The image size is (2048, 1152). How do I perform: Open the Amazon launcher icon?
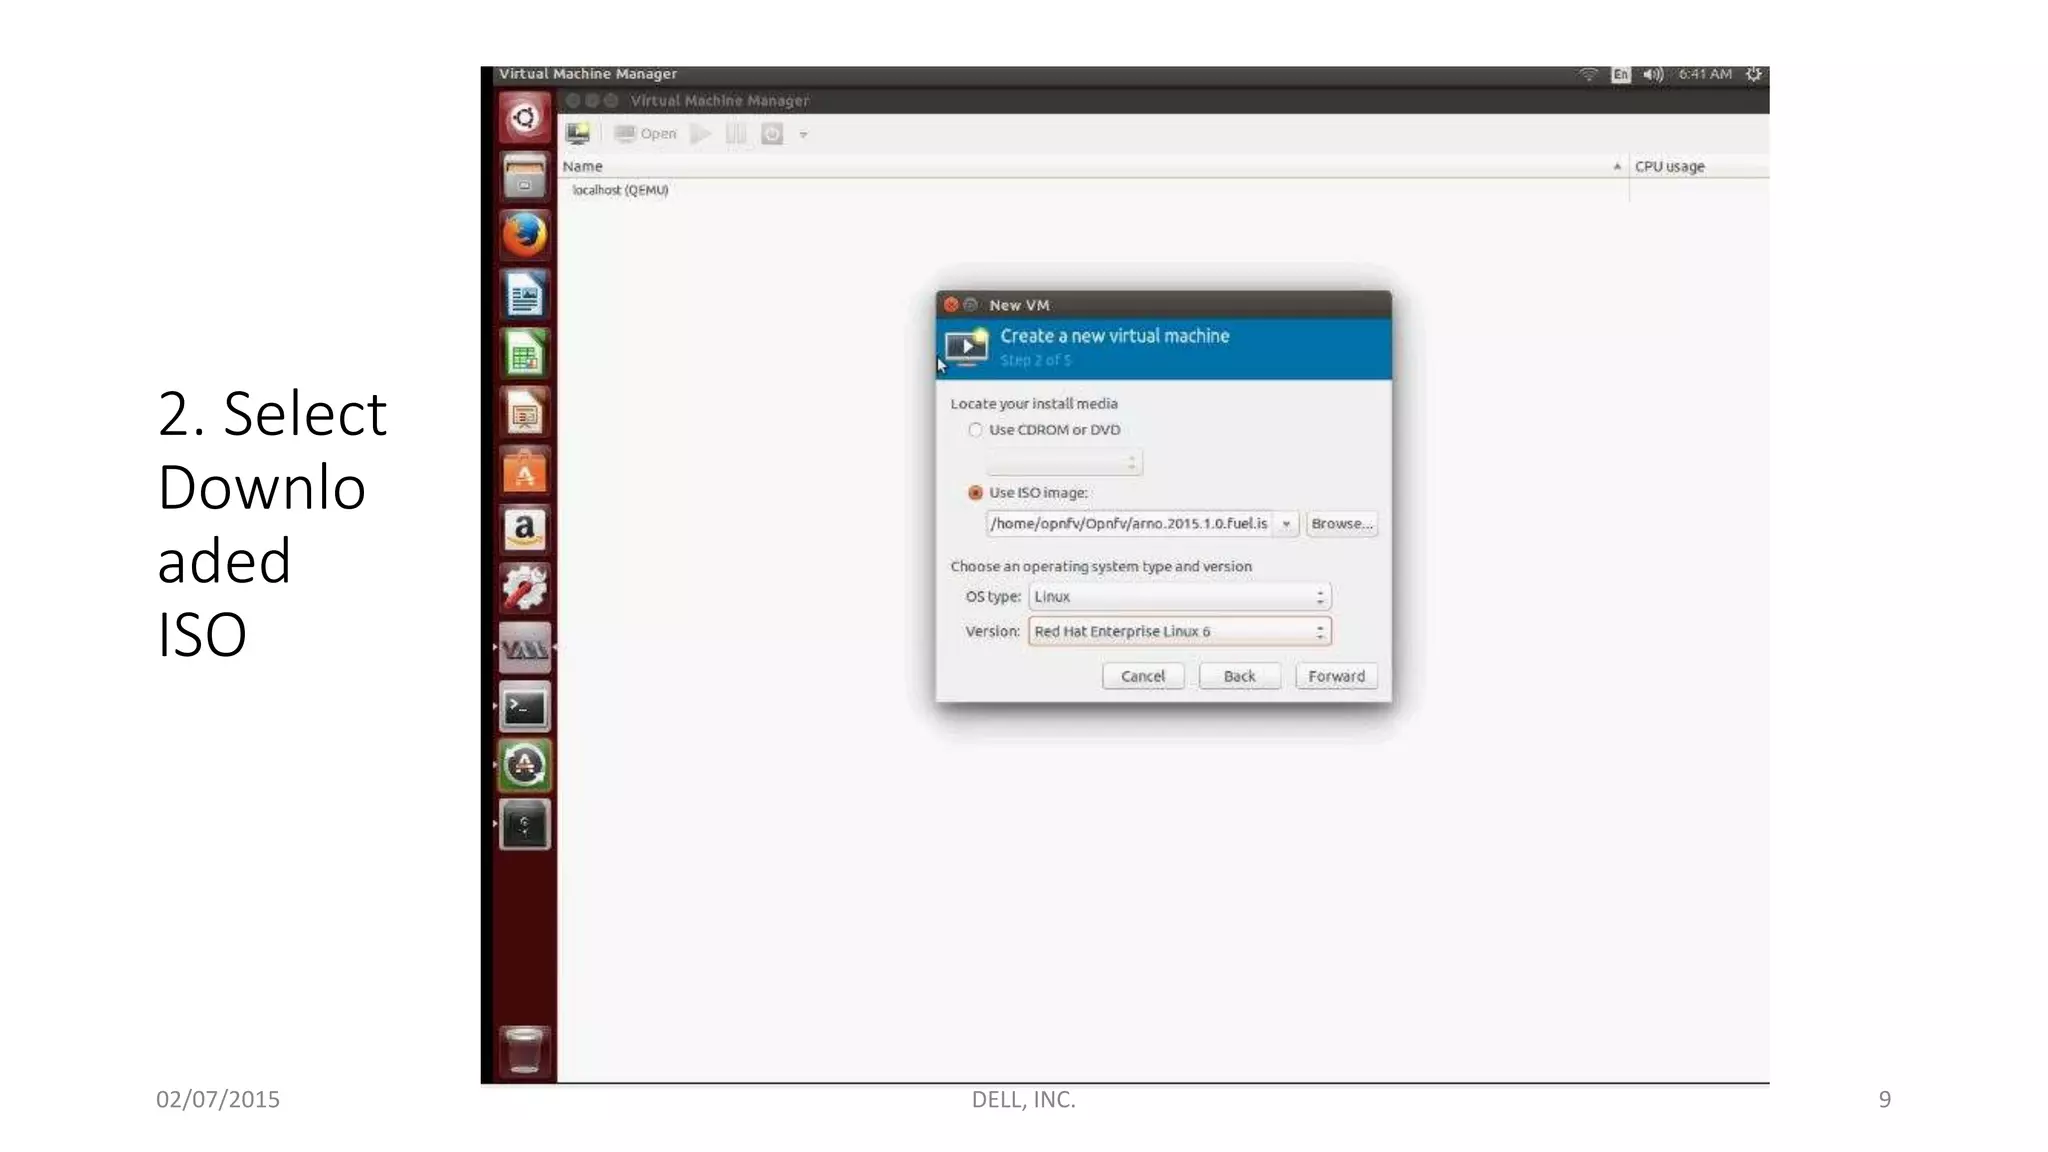(x=524, y=530)
